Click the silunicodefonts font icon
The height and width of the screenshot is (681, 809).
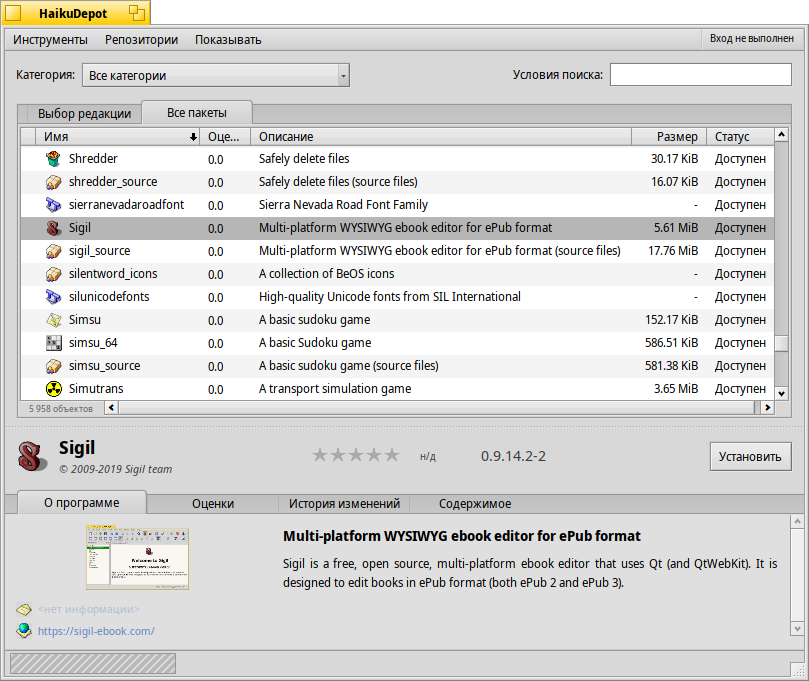pyautogui.click(x=53, y=297)
